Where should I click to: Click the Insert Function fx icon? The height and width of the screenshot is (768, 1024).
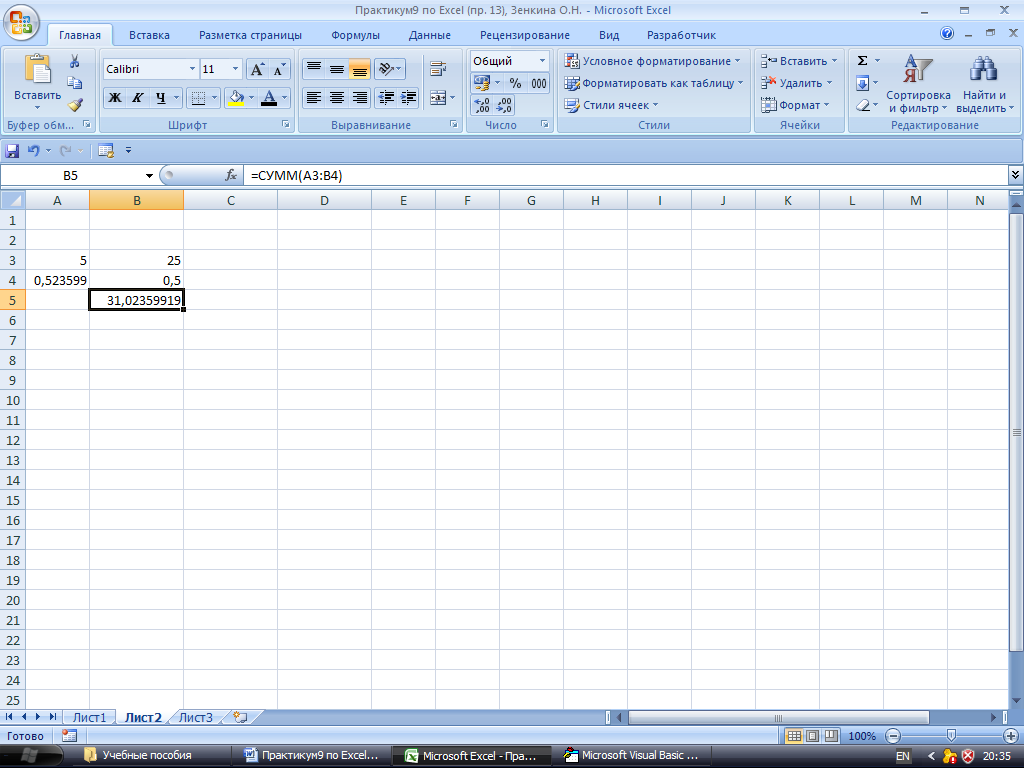pyautogui.click(x=231, y=175)
